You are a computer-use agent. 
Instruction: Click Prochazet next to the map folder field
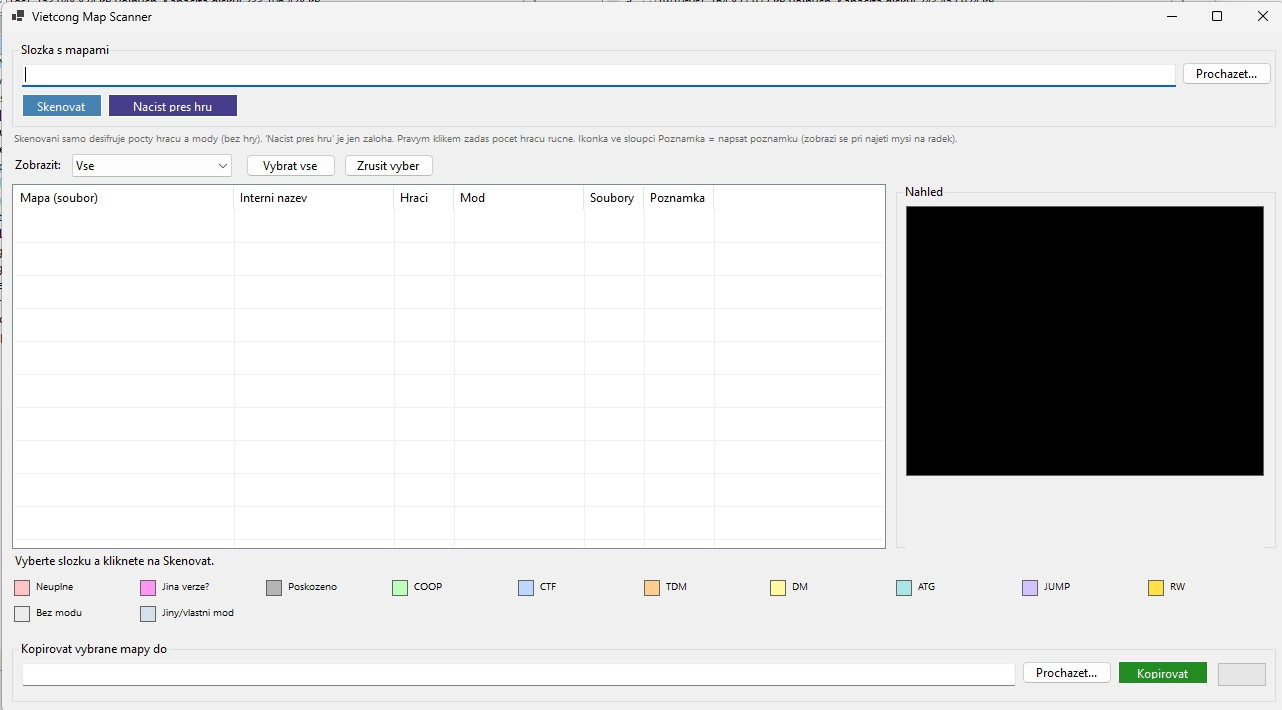pos(1226,74)
